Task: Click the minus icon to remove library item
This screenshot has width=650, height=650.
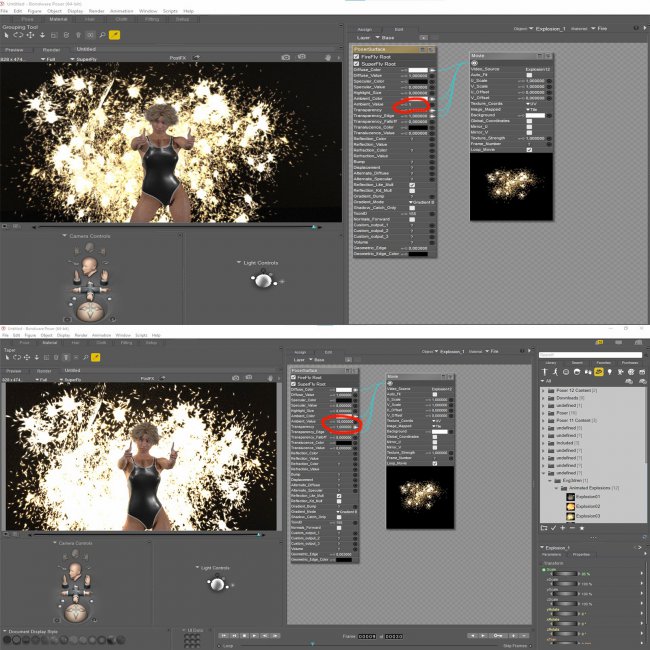Action: click(572, 528)
